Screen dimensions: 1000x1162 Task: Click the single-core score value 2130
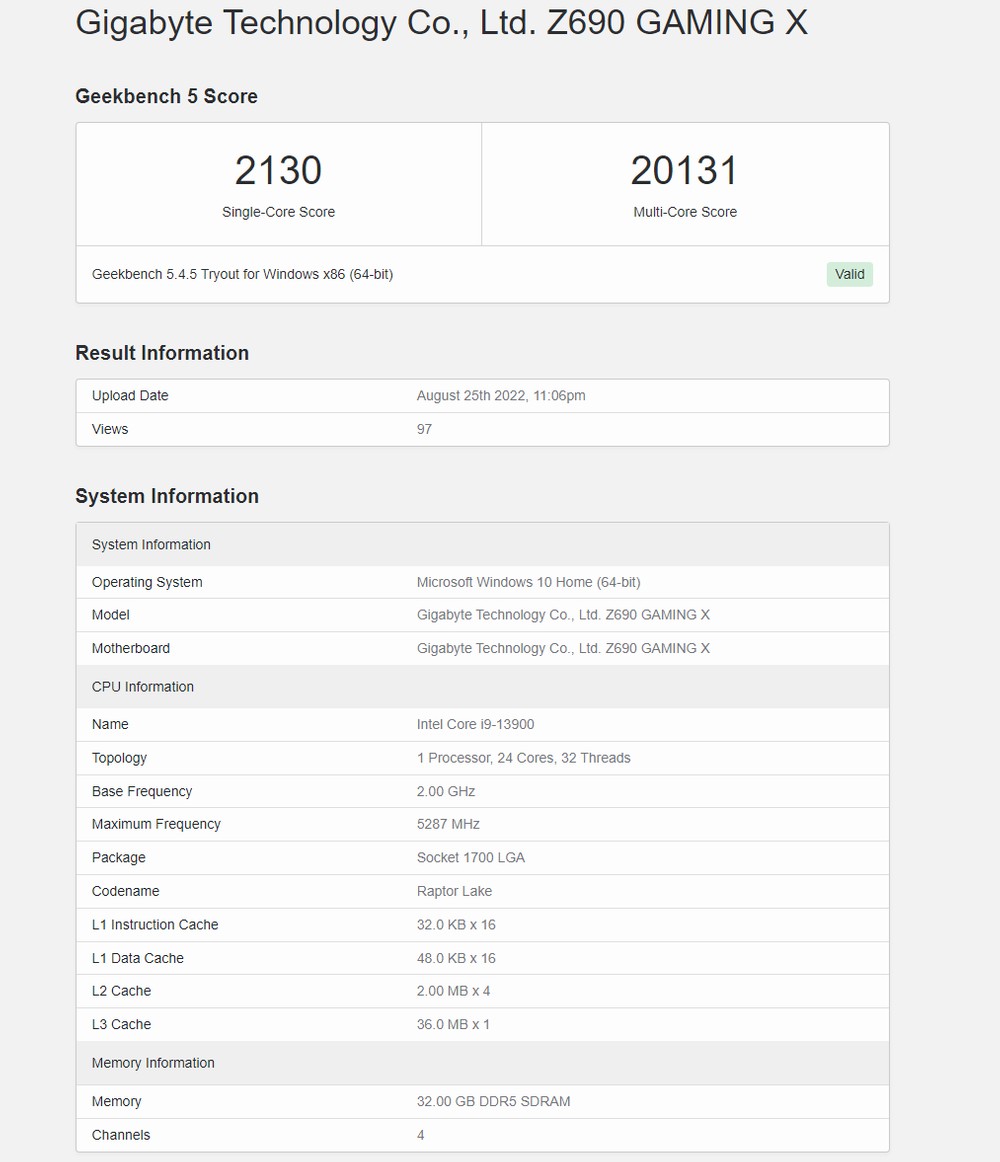[278, 170]
